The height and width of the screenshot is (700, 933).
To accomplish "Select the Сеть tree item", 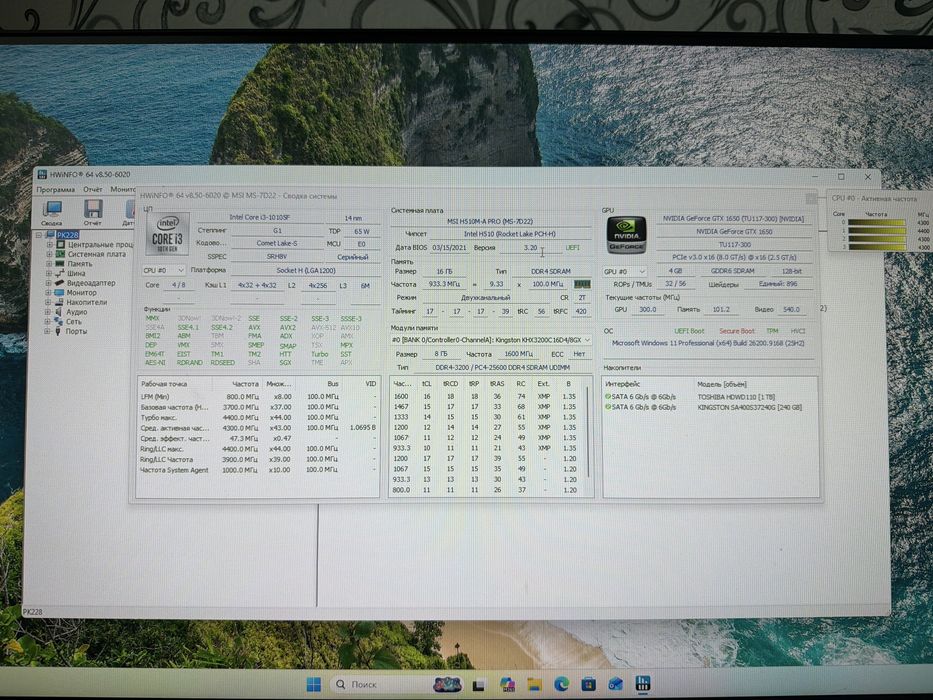I will (x=74, y=321).
